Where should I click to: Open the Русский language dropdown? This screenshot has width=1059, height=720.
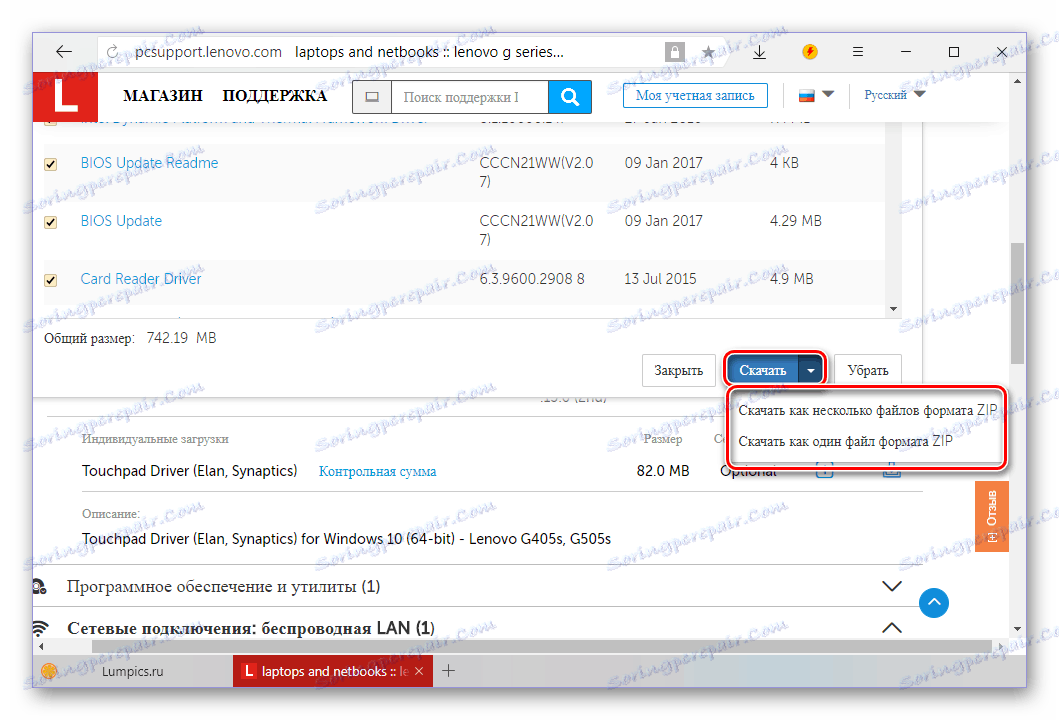pos(894,95)
